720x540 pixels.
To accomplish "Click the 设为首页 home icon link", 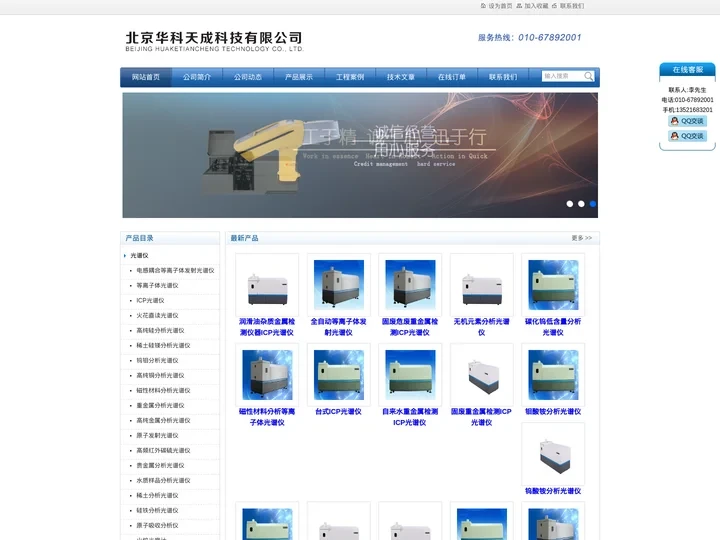I will [x=496, y=6].
